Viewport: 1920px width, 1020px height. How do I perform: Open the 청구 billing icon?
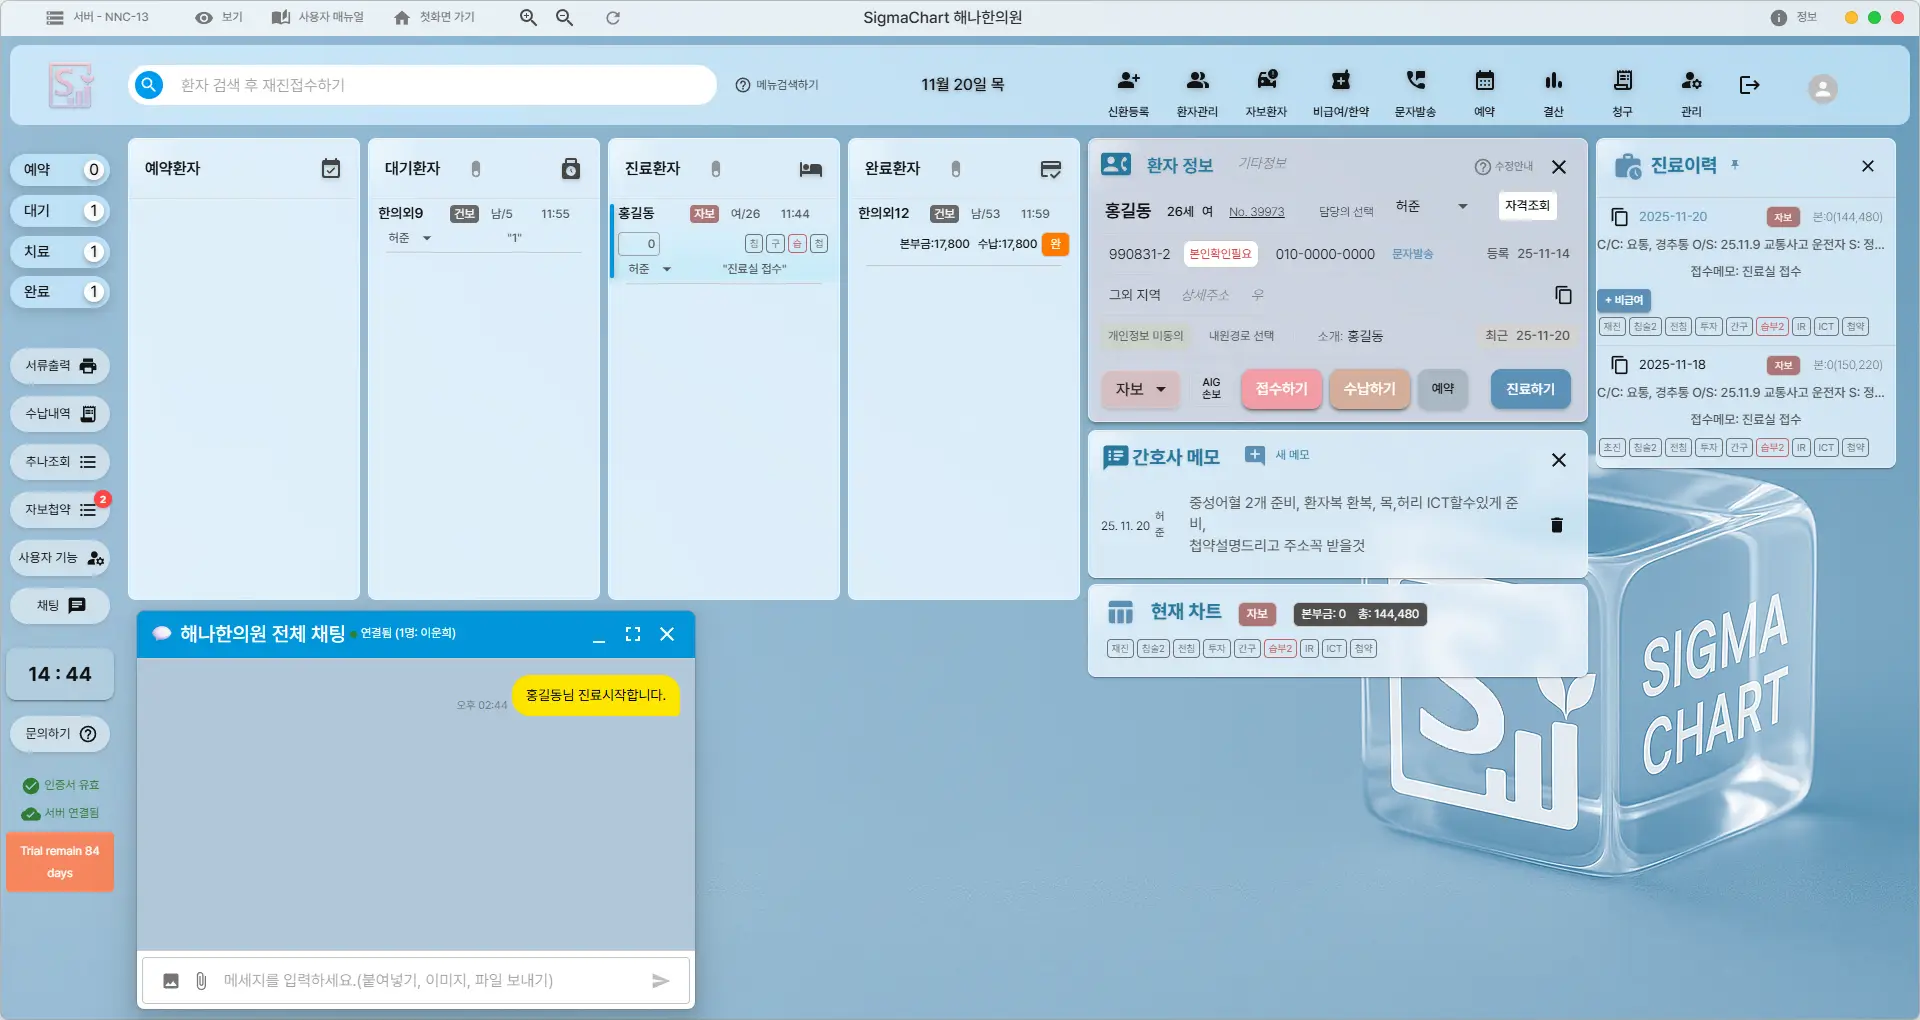pyautogui.click(x=1622, y=82)
